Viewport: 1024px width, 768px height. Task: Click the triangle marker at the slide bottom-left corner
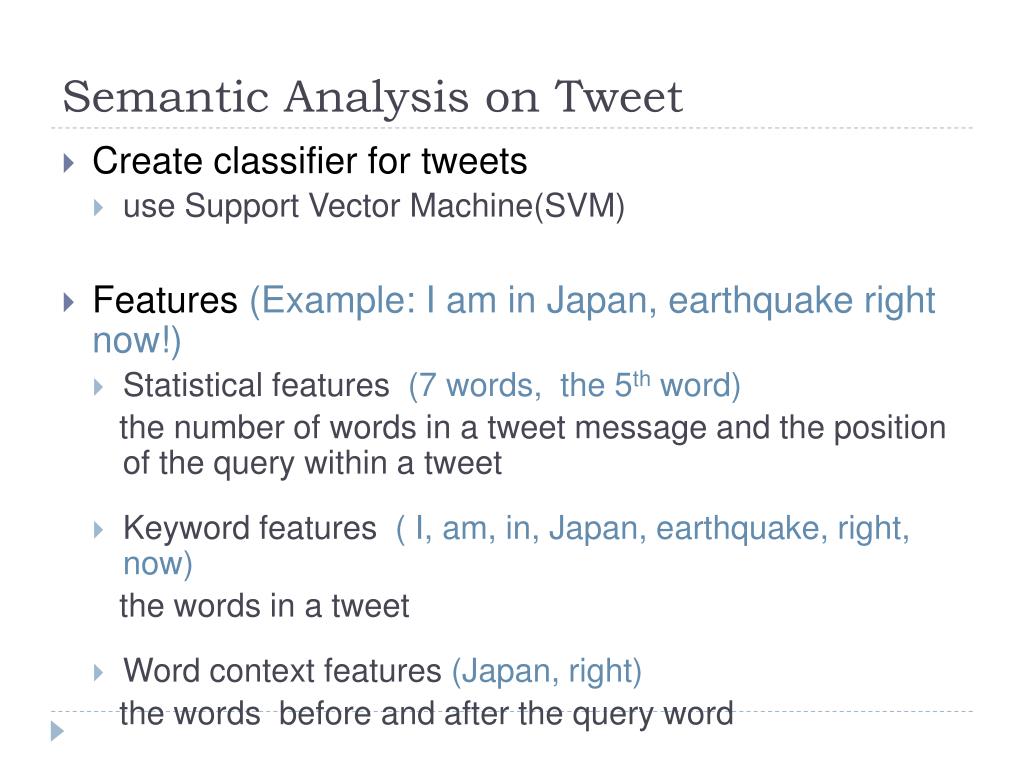tap(57, 731)
